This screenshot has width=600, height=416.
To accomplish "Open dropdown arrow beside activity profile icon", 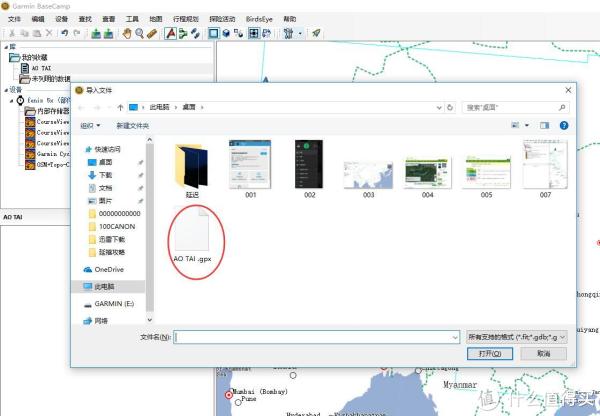I will (300, 34).
